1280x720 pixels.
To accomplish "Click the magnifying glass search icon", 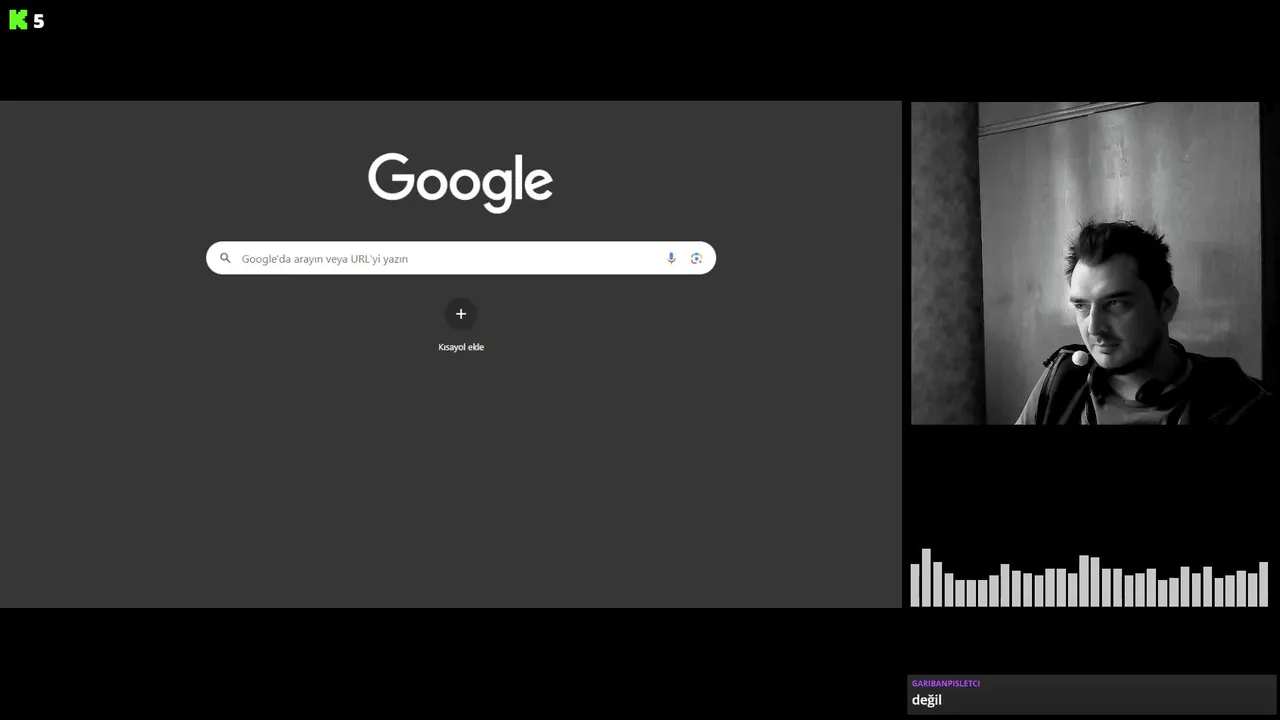I will point(225,258).
